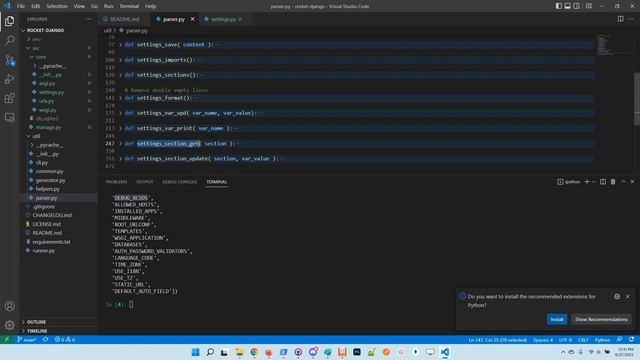The width and height of the screenshot is (640, 360).
Task: Open requirements.txt in the file tree
Action: coord(51,242)
